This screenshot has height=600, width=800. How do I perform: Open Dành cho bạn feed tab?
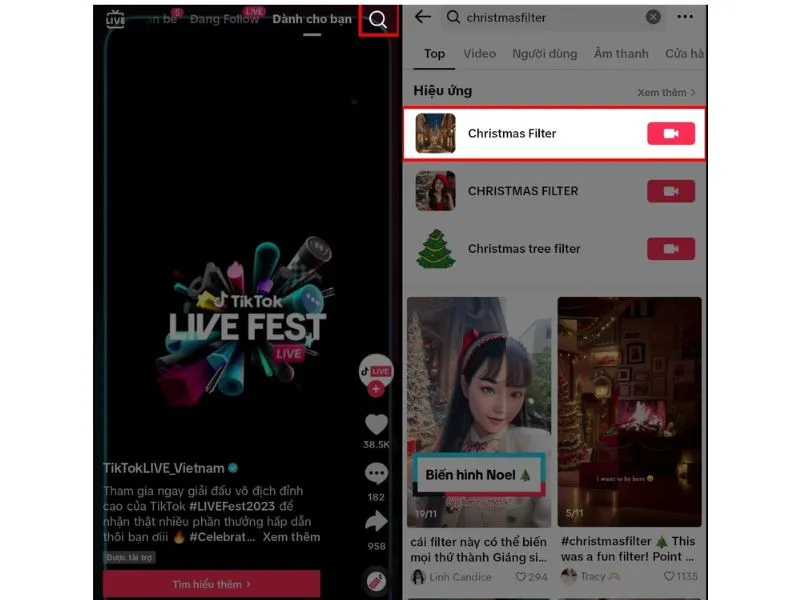tap(312, 19)
